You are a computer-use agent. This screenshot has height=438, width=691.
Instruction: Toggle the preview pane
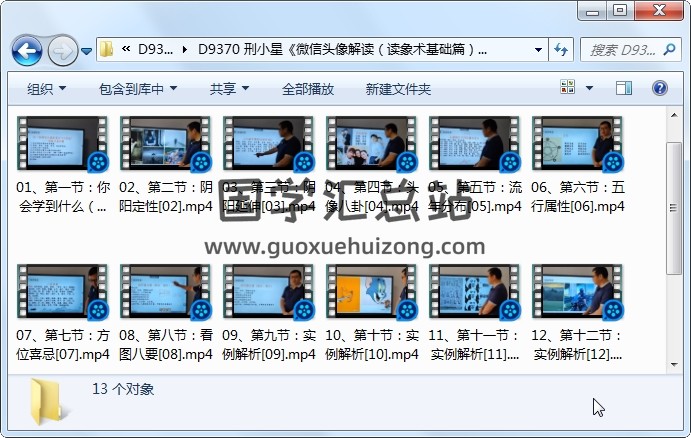pos(624,88)
